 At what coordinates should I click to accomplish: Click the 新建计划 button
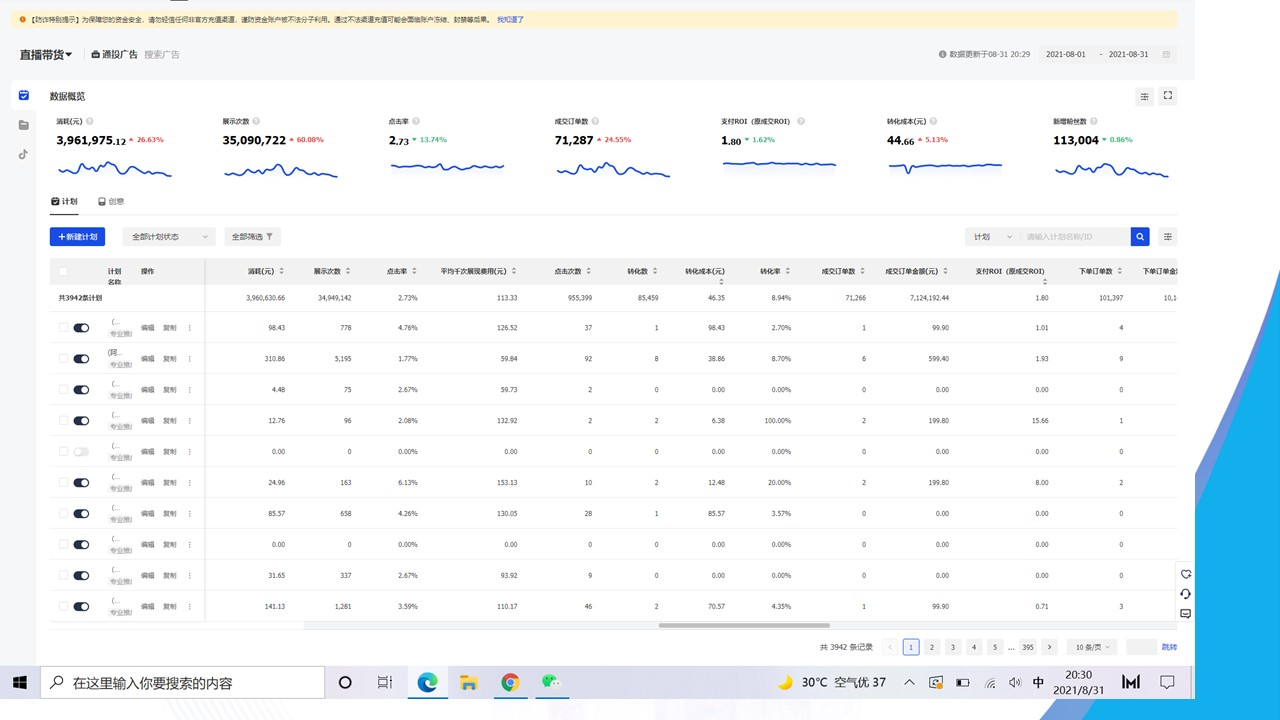pos(77,237)
